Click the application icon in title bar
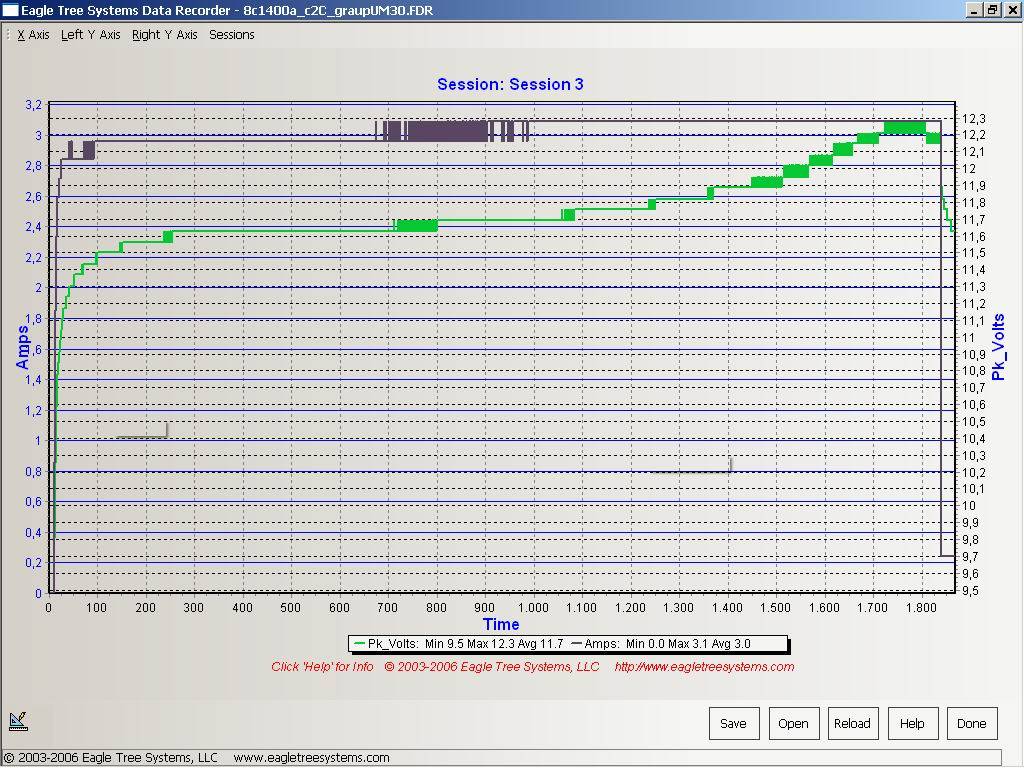 pyautogui.click(x=10, y=10)
